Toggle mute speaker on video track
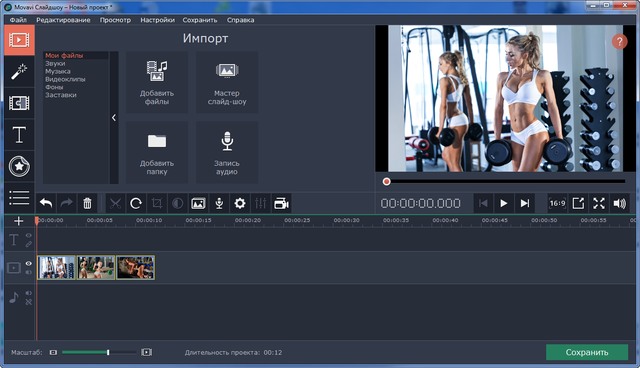Viewport: 640px width, 368px height. (29, 272)
